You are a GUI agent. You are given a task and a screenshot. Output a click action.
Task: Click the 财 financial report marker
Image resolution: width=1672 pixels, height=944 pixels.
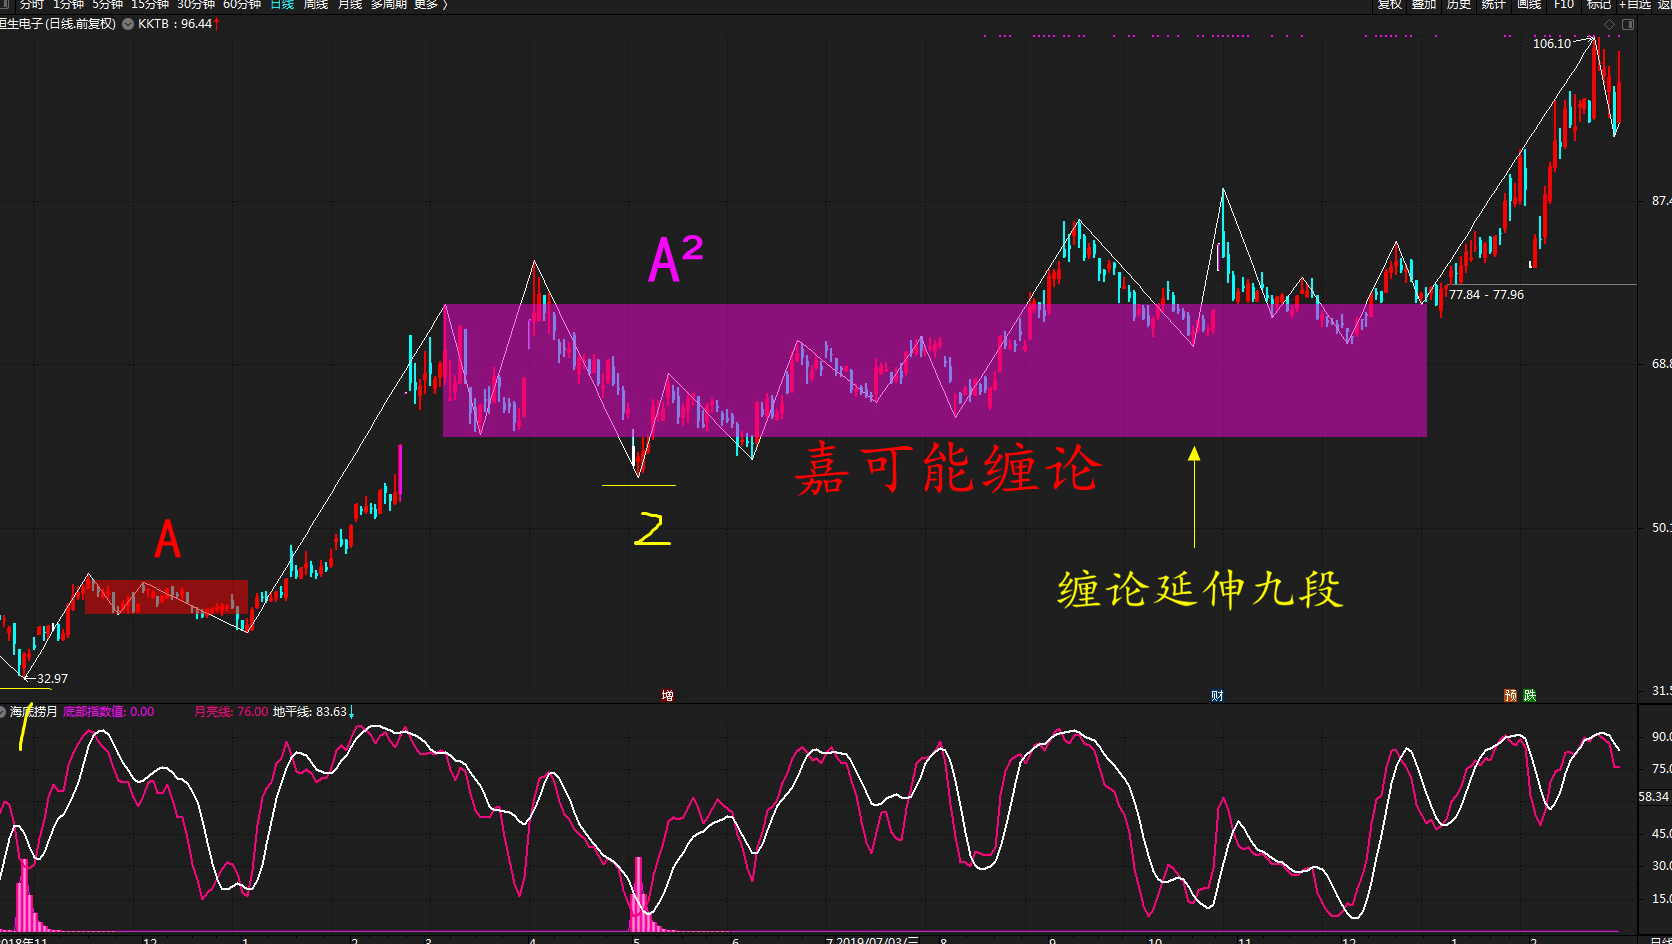tap(1217, 695)
